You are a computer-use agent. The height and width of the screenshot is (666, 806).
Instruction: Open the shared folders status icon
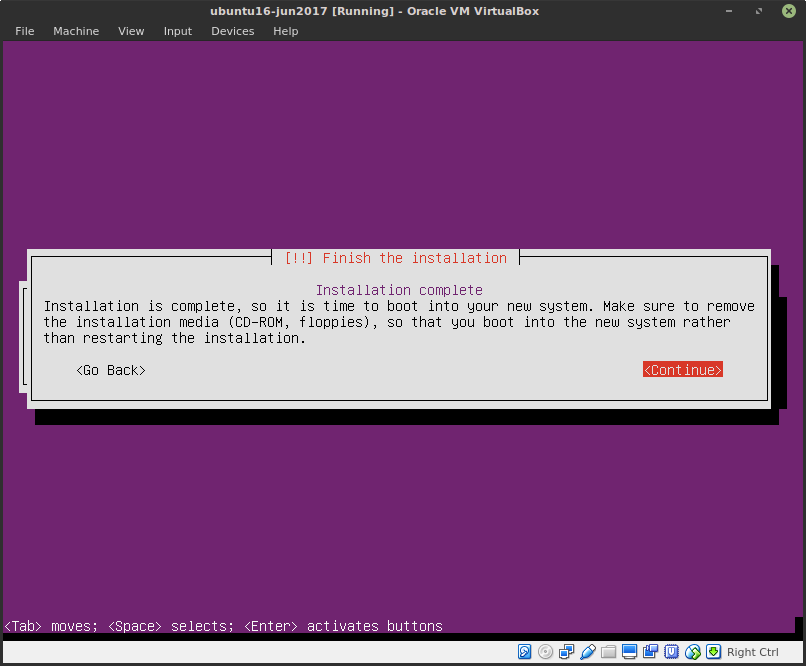[x=607, y=652]
